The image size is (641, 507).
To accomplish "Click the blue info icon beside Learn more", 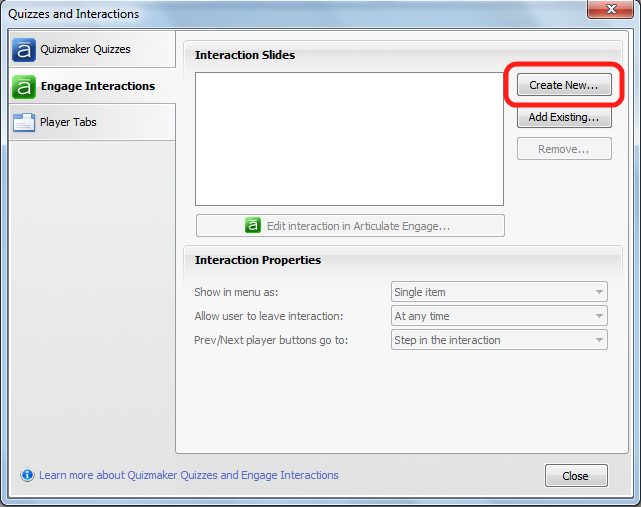I will [27, 475].
